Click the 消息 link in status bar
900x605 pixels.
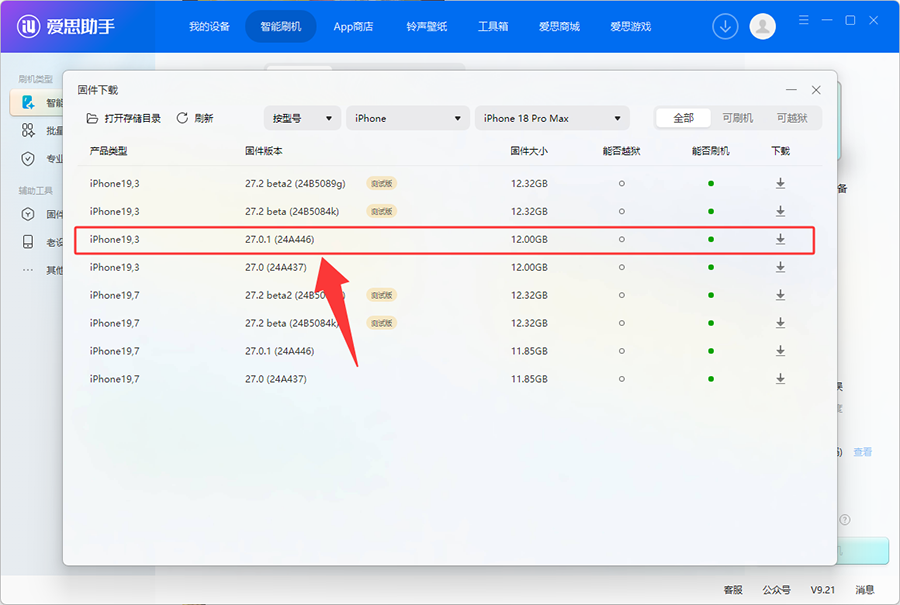[864, 590]
